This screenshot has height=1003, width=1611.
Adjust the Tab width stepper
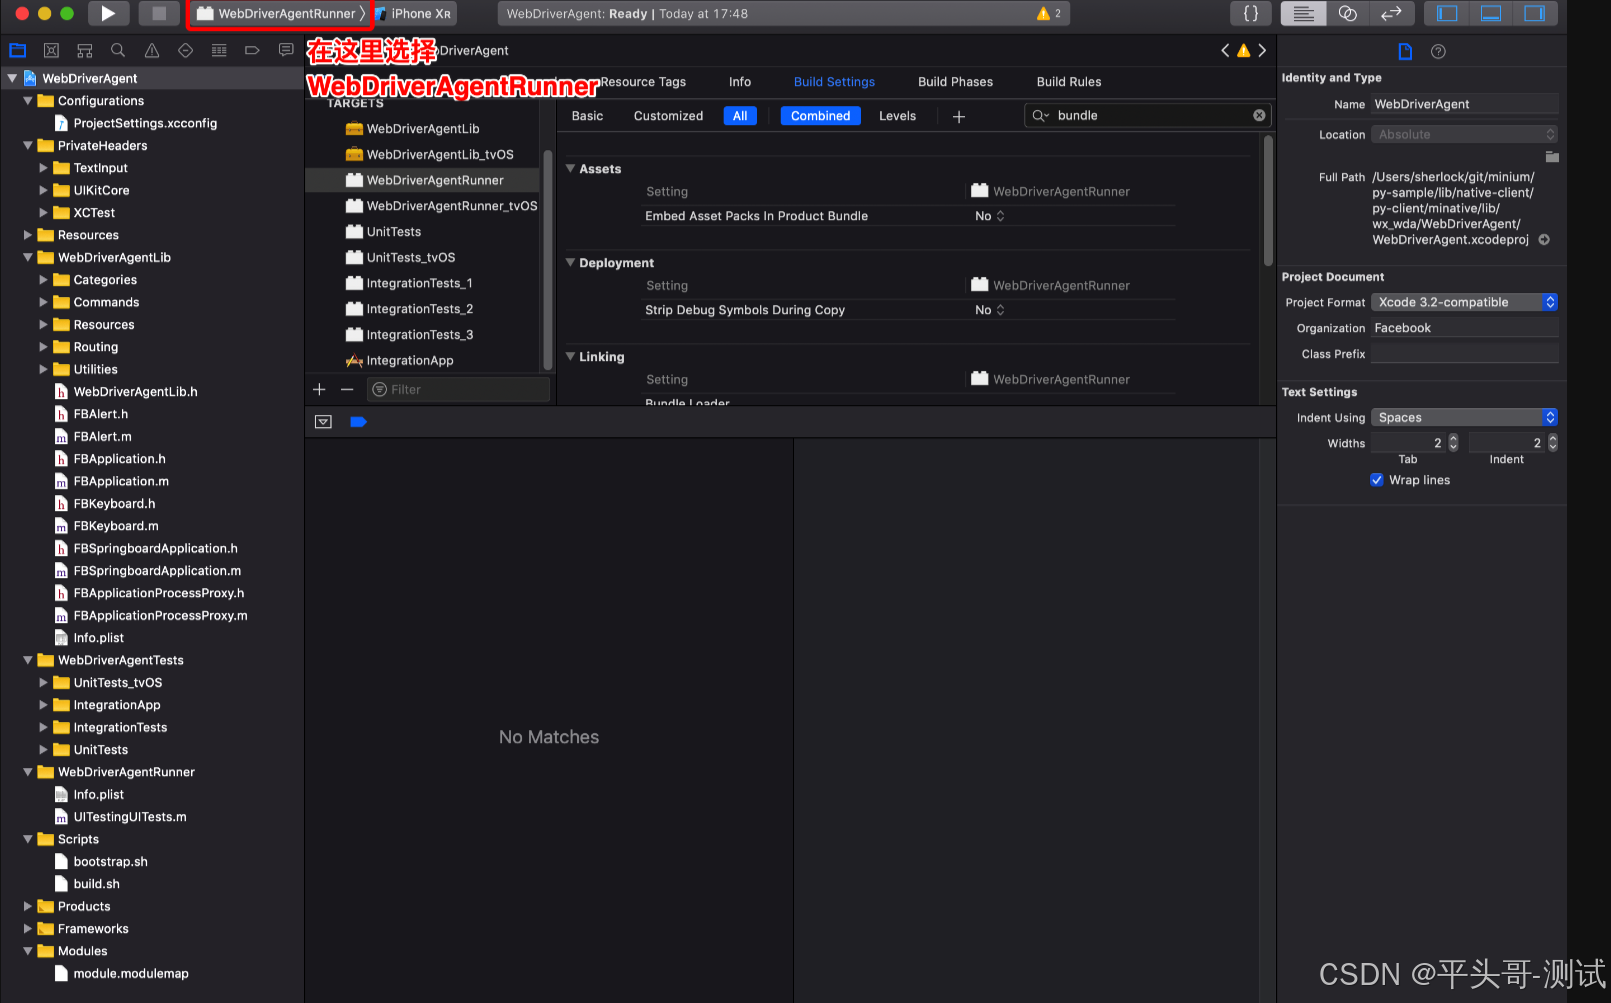tap(1453, 443)
